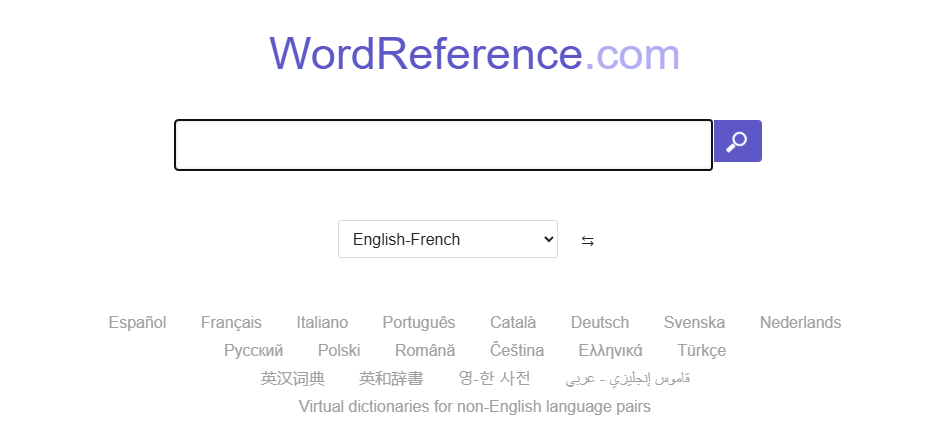The image size is (950, 447).
Task: Open the Français dictionary link
Action: [x=231, y=322]
